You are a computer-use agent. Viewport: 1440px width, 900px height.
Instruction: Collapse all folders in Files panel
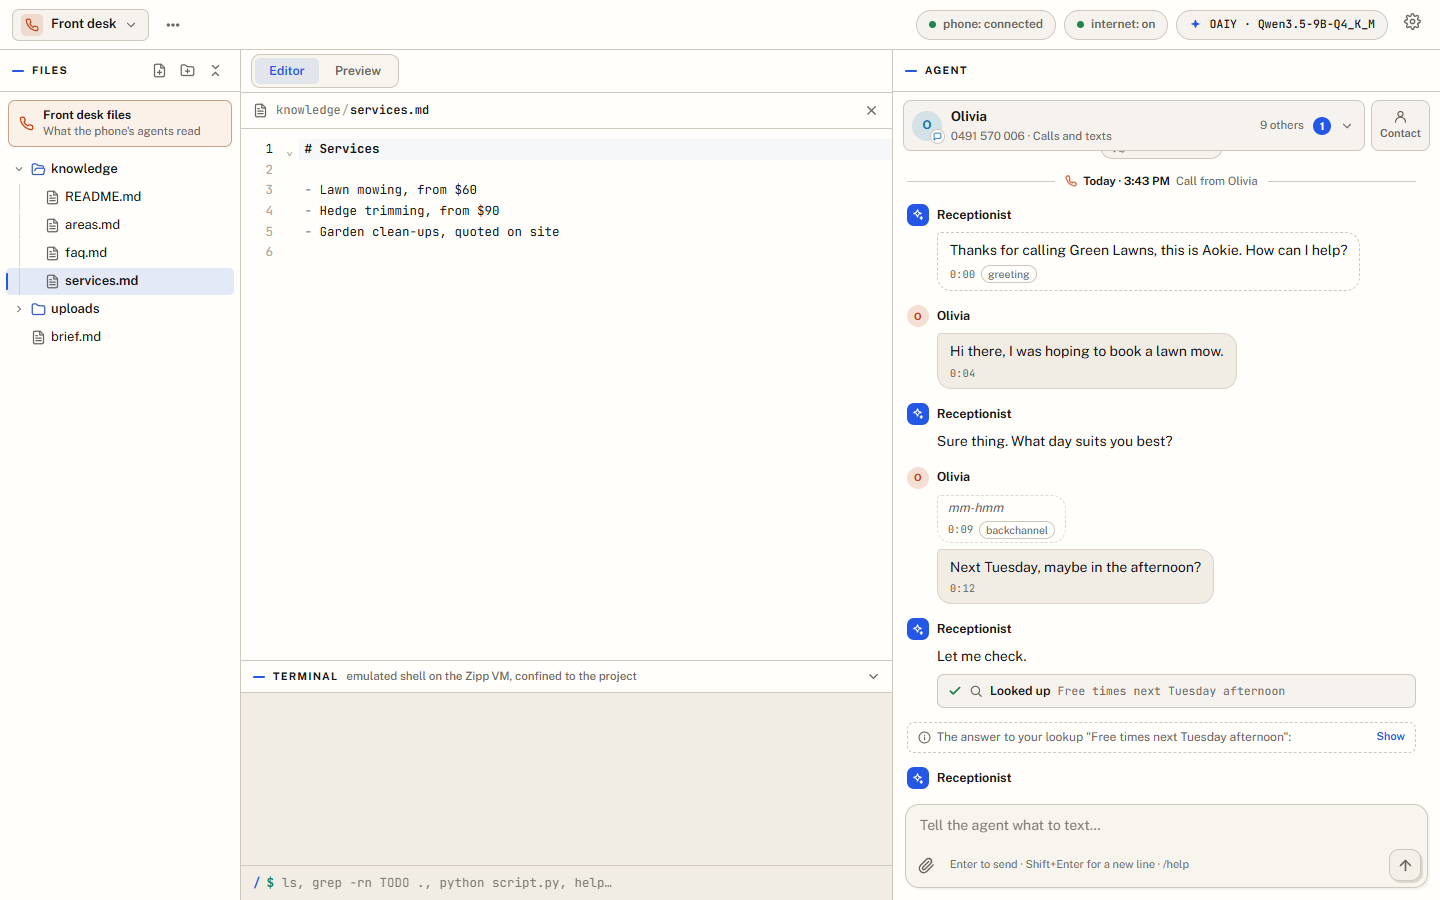click(215, 71)
